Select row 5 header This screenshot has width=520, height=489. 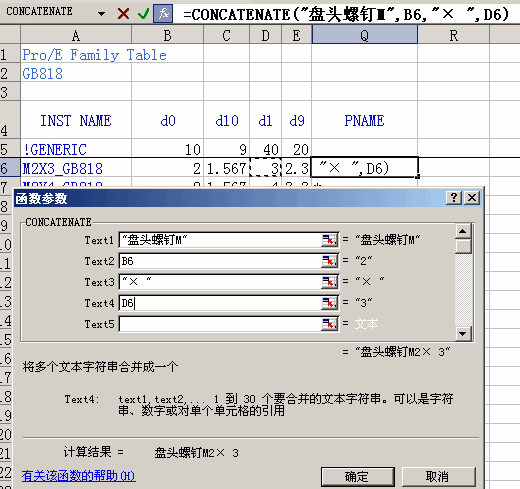pos(9,149)
